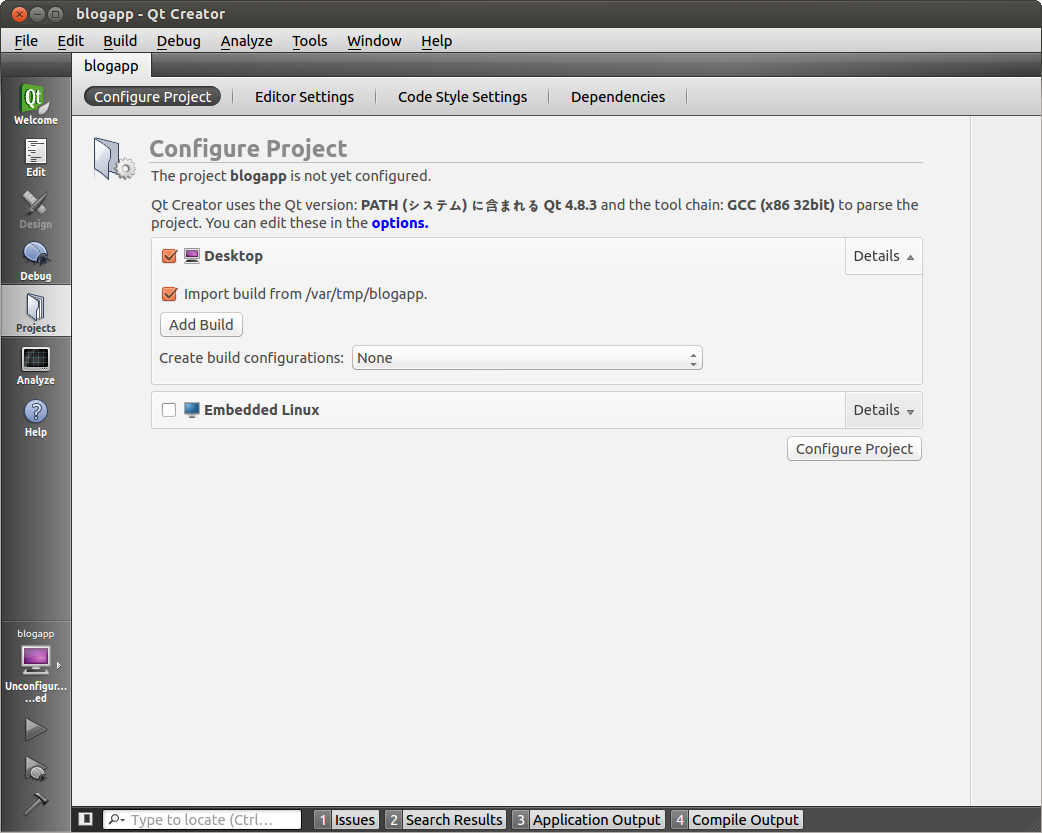Open the Create build configurations dropdown

527,358
